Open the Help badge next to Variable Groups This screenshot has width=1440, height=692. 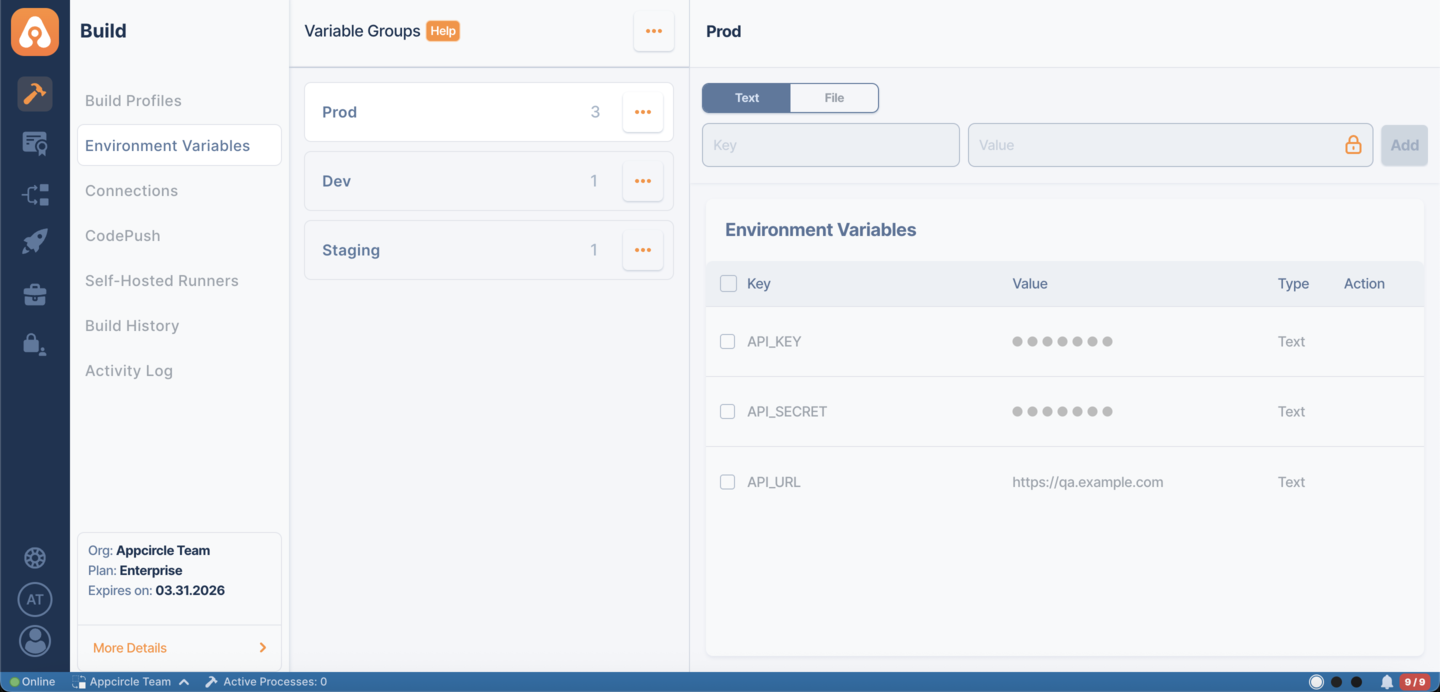pyautogui.click(x=442, y=31)
